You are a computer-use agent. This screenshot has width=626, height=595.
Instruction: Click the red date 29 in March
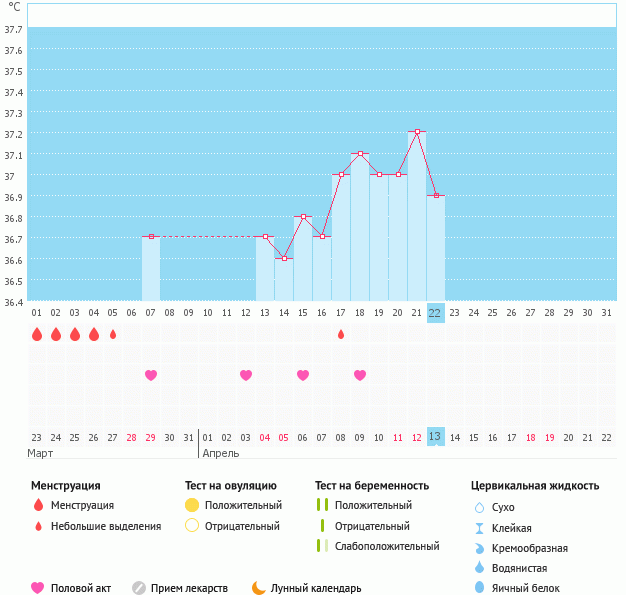(151, 437)
